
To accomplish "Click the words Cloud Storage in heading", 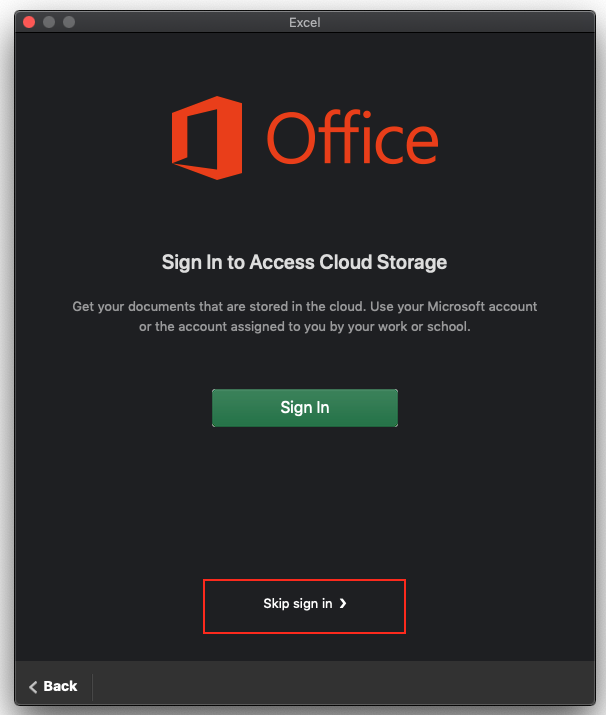I will (x=383, y=262).
